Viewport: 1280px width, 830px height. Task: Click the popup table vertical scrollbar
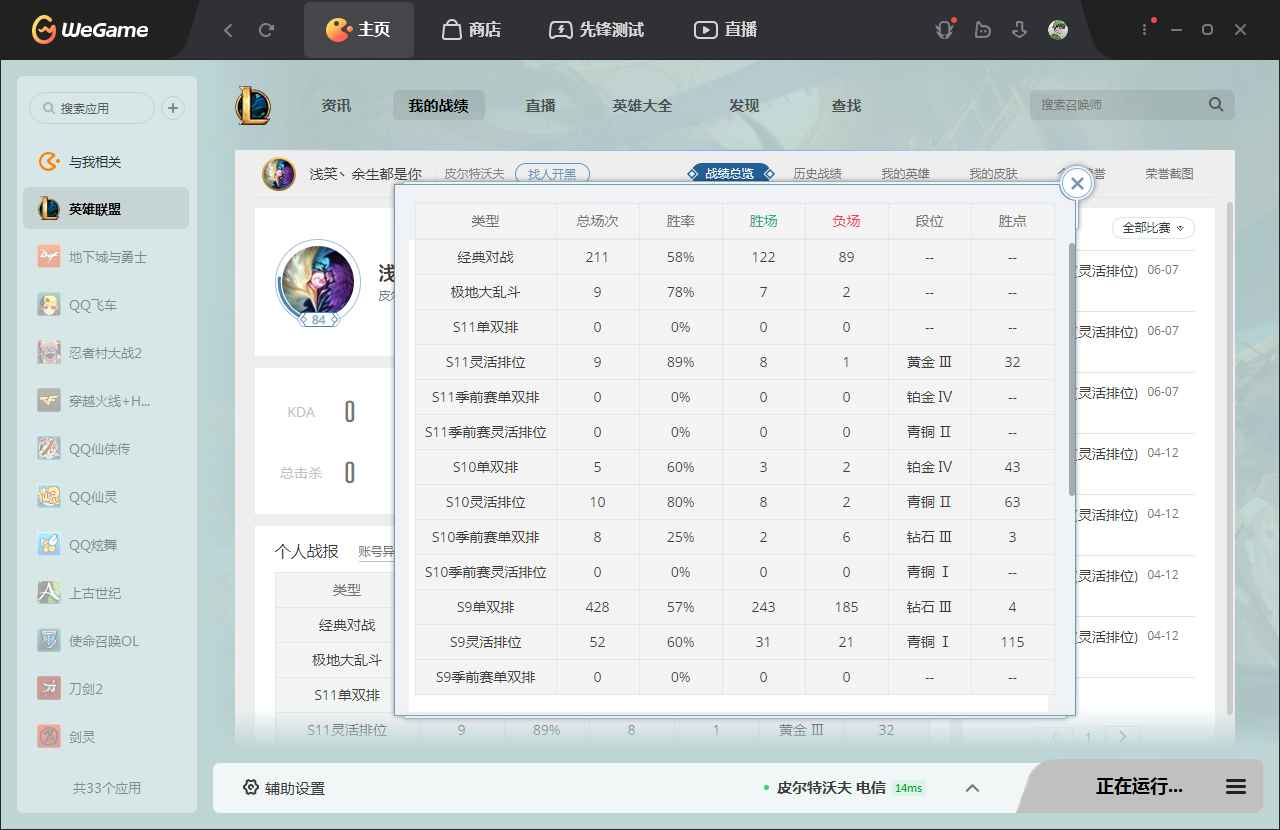pyautogui.click(x=1072, y=368)
